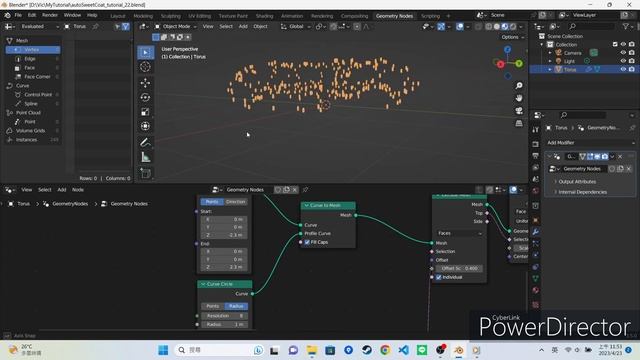Viewport: 640px width, 360px height.
Task: Click the green Y axis gizmo ball
Action: pos(519,64)
